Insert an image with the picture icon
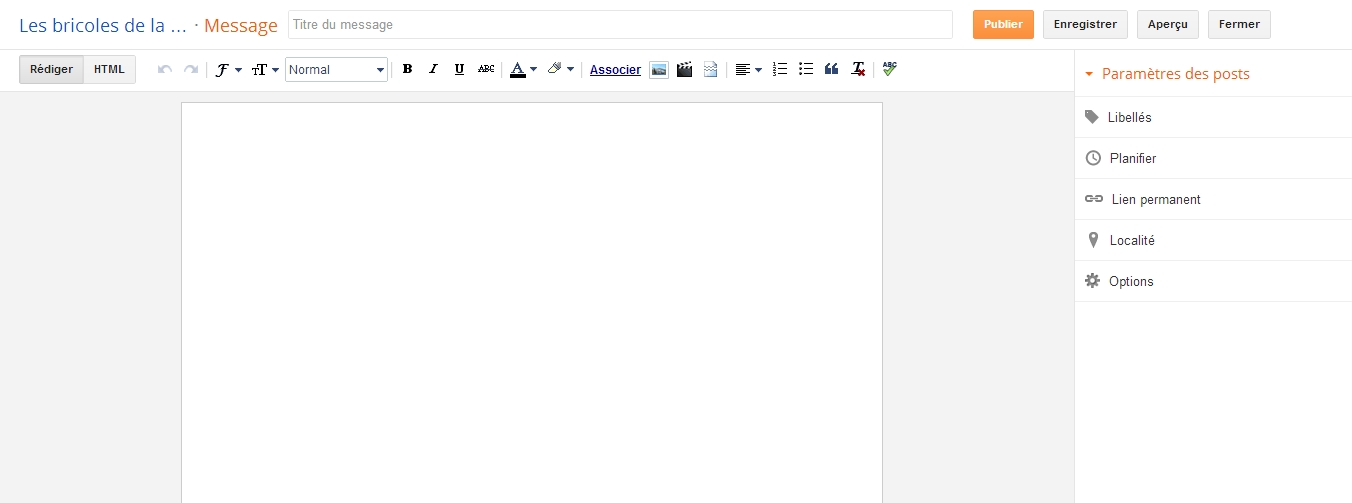1352x503 pixels. tap(659, 69)
